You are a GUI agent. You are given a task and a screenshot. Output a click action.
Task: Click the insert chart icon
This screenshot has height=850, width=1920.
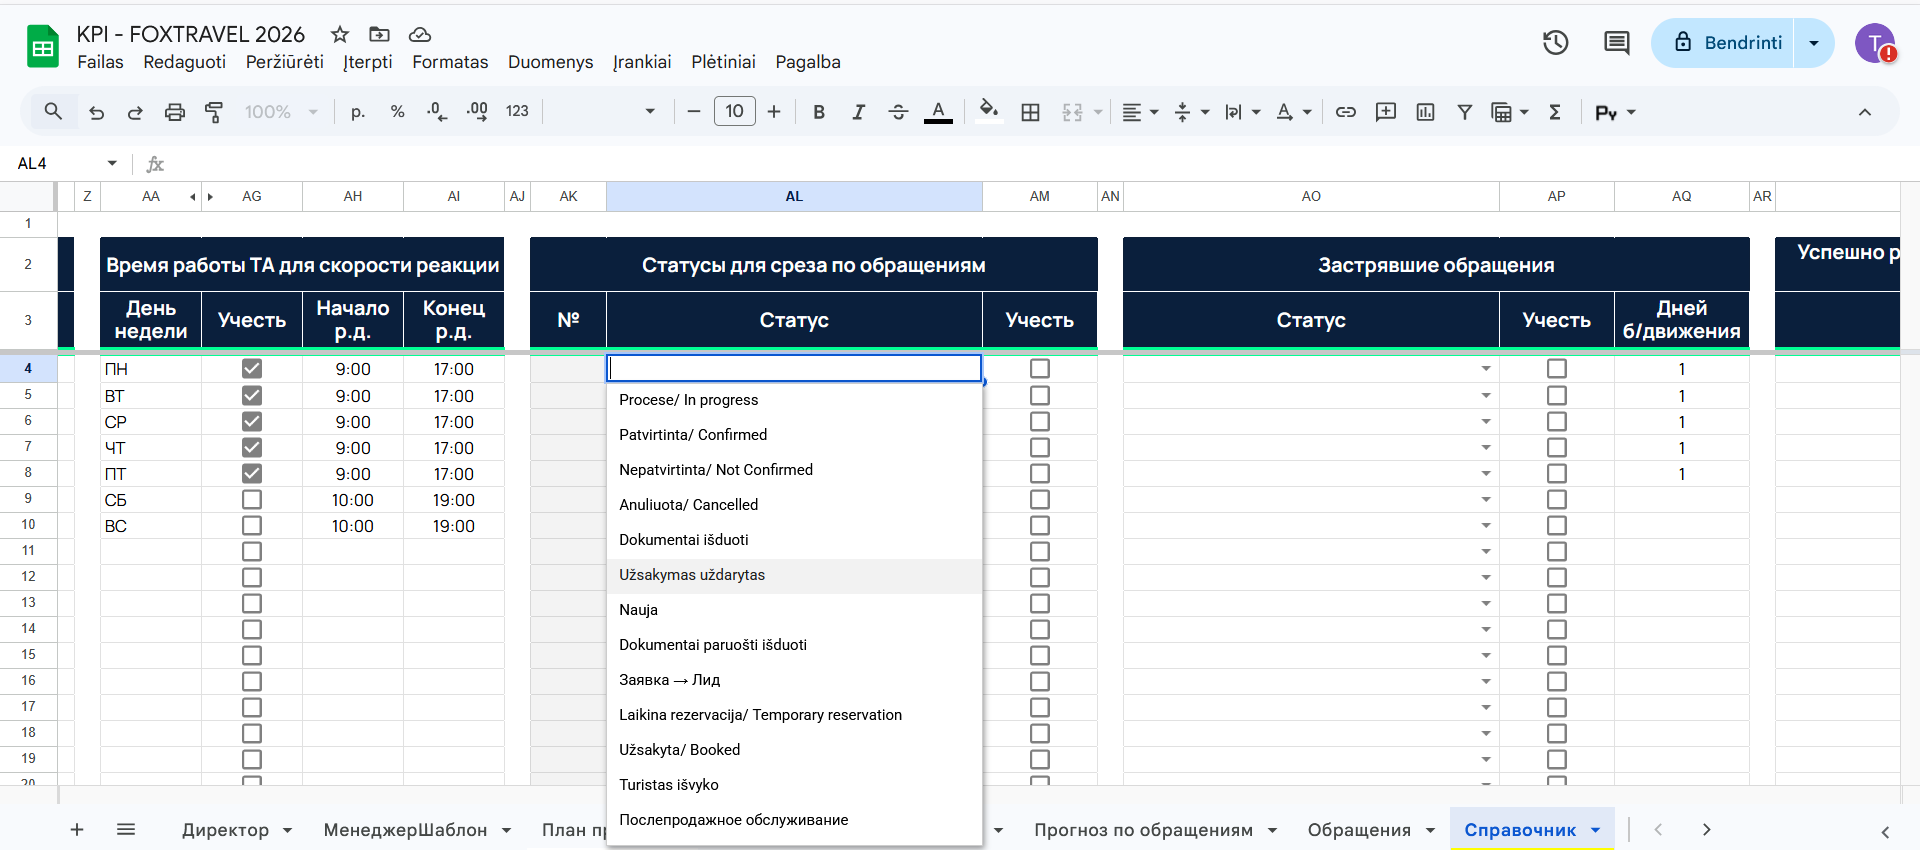(x=1425, y=112)
